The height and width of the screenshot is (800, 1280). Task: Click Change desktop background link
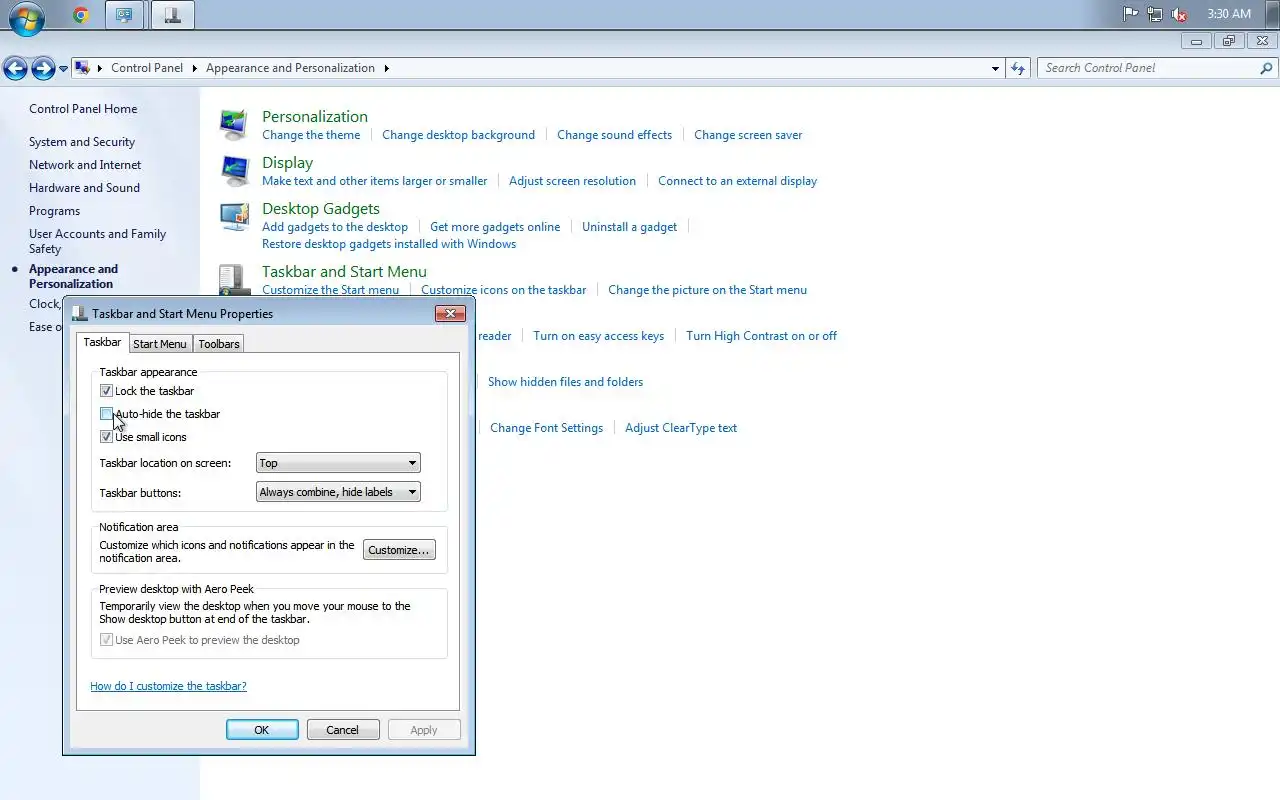coord(458,135)
